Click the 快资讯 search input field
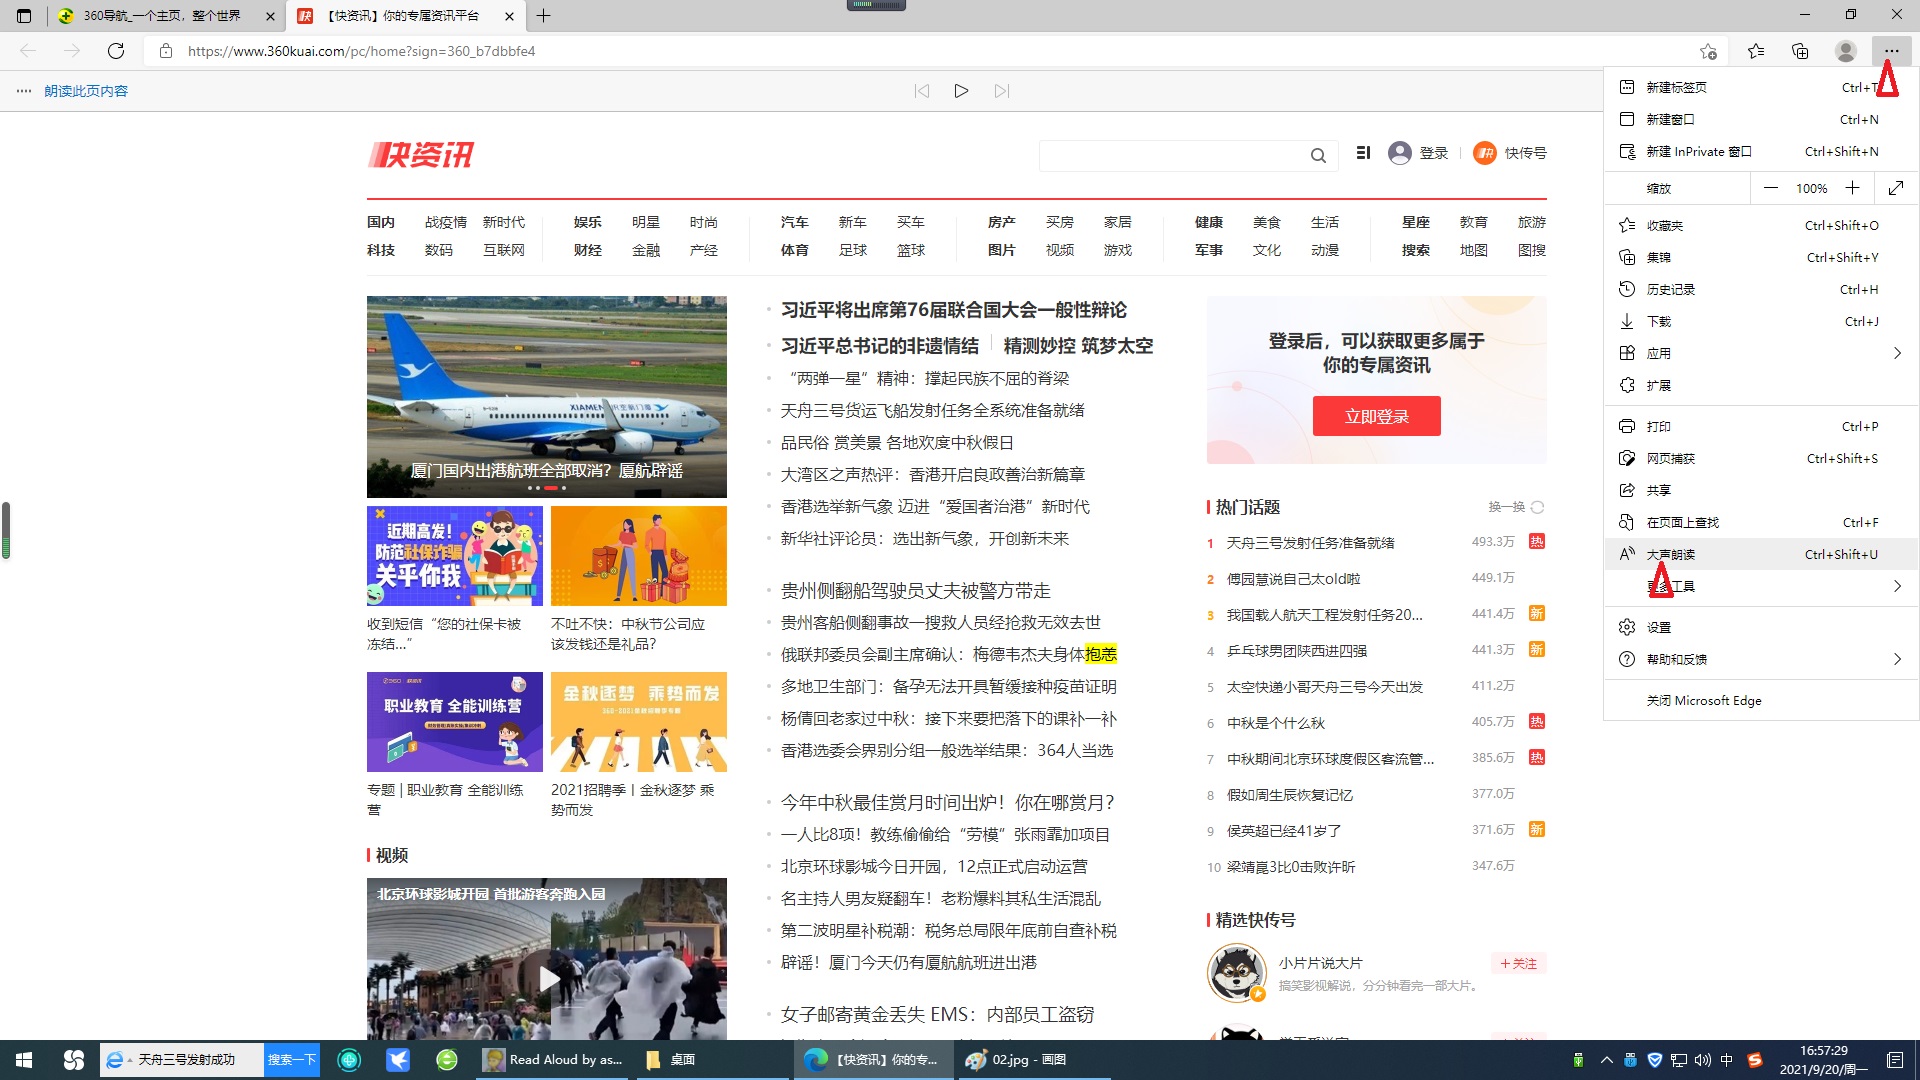Image resolution: width=1920 pixels, height=1080 pixels. [x=1172, y=155]
